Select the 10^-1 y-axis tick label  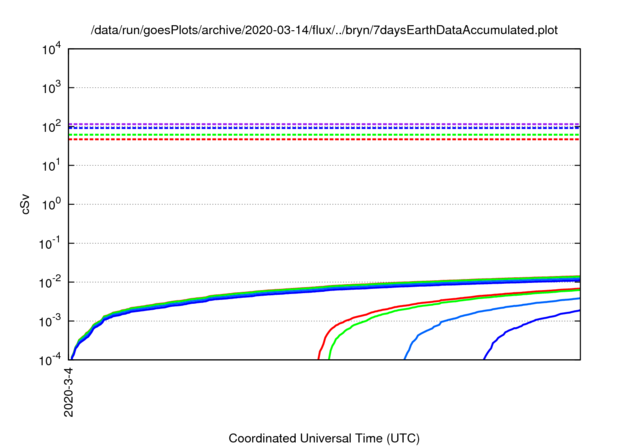click(x=52, y=244)
